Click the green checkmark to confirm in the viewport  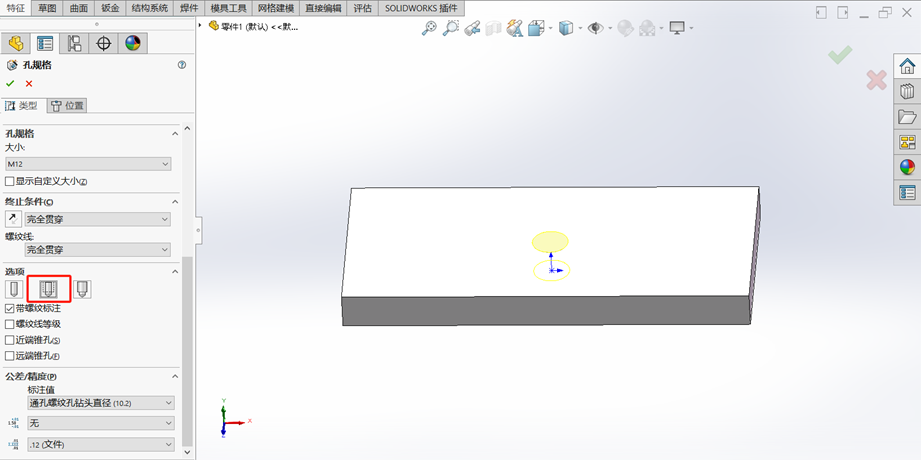click(840, 55)
